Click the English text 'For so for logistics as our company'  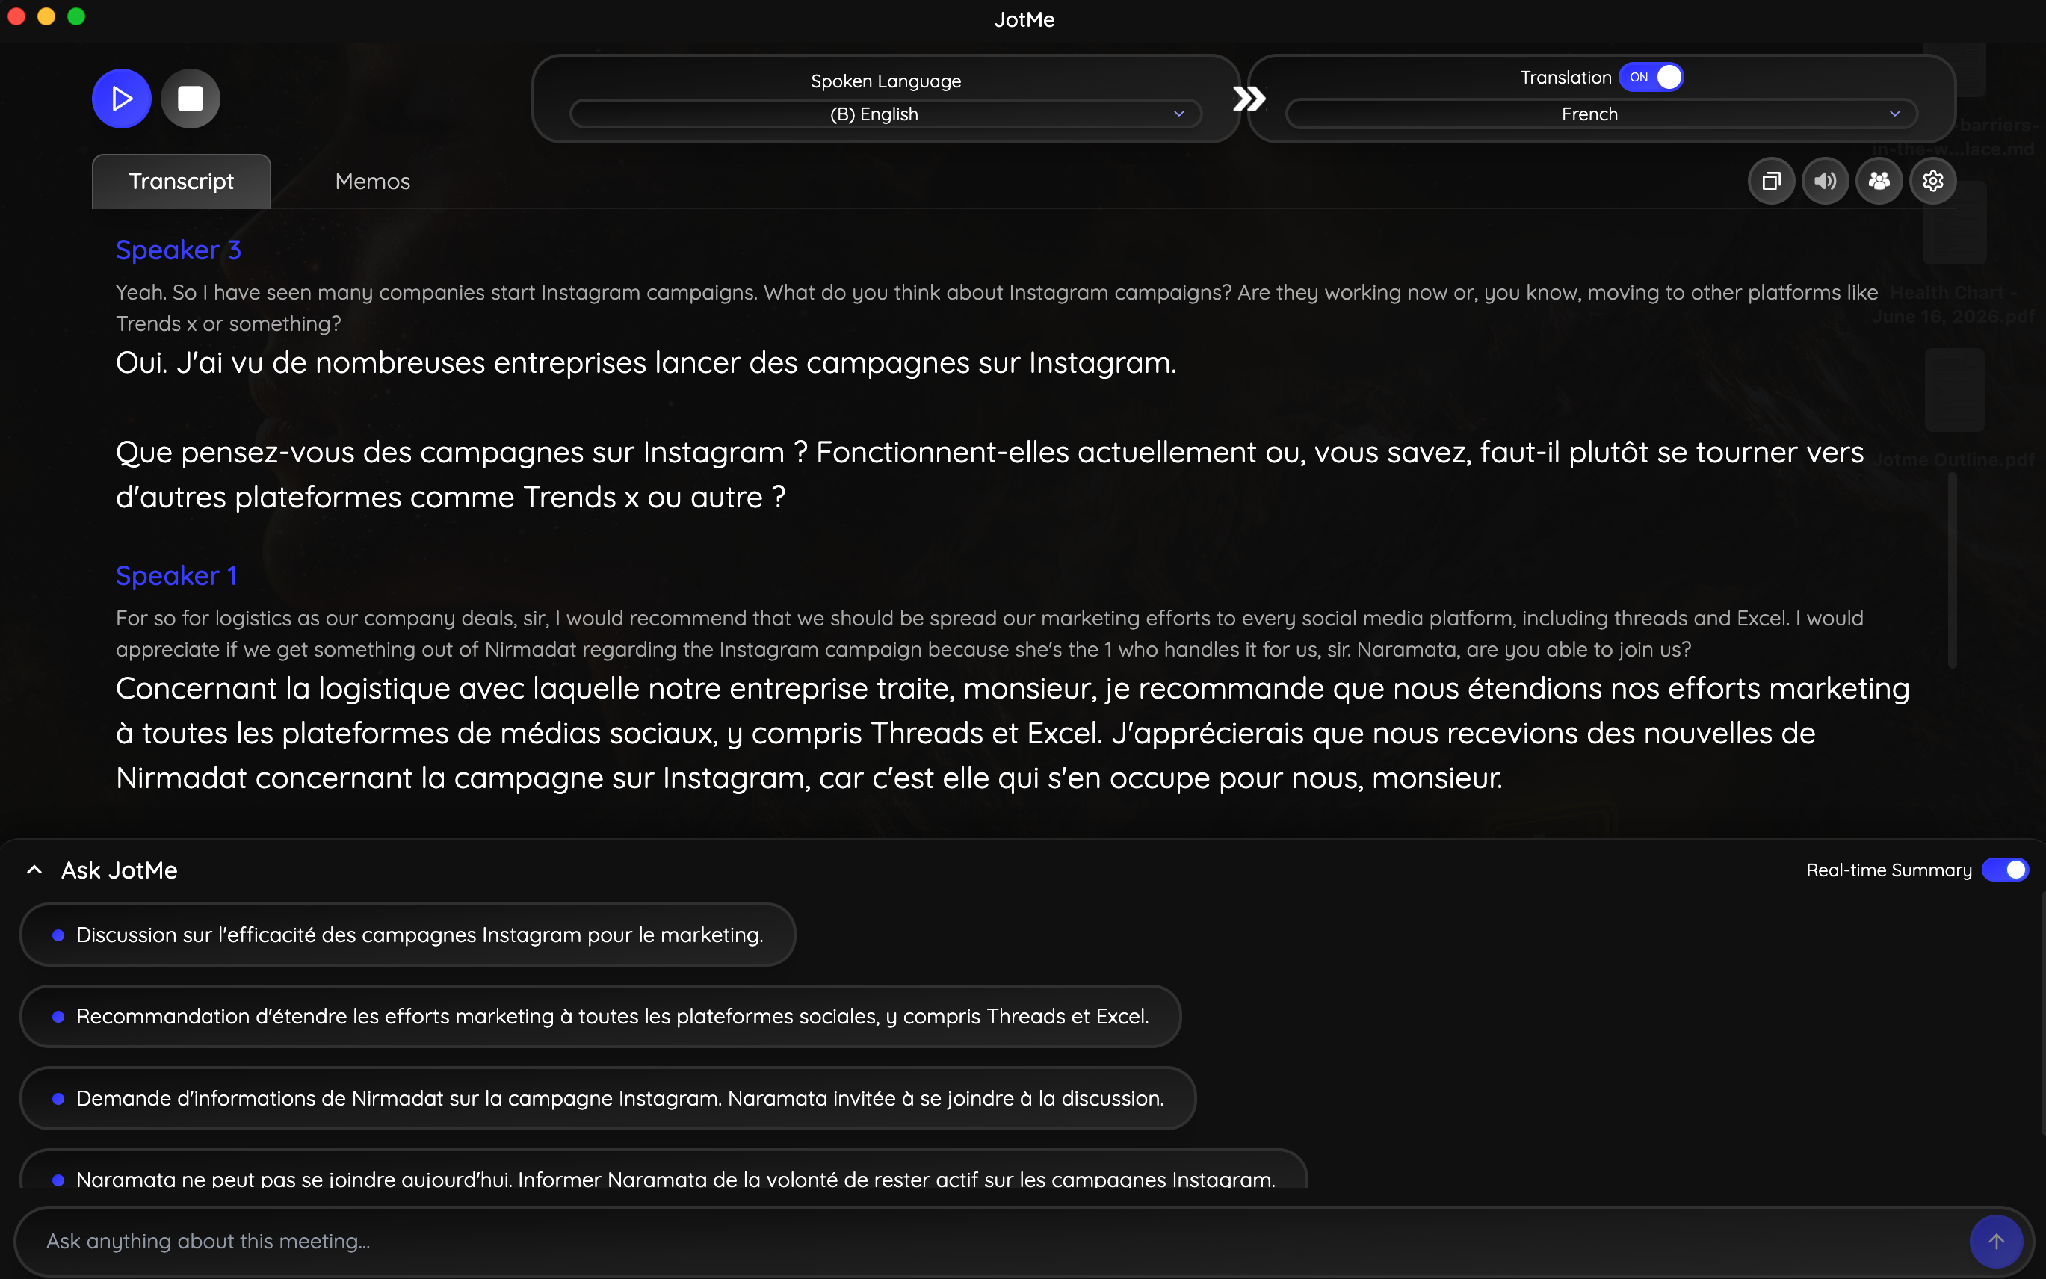[x=990, y=633]
